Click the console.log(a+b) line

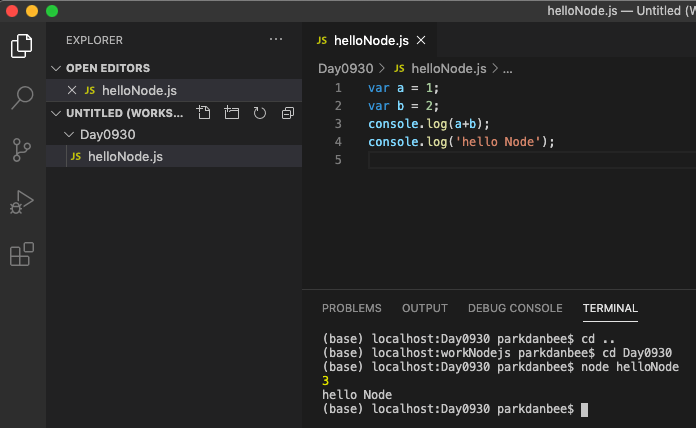428,123
